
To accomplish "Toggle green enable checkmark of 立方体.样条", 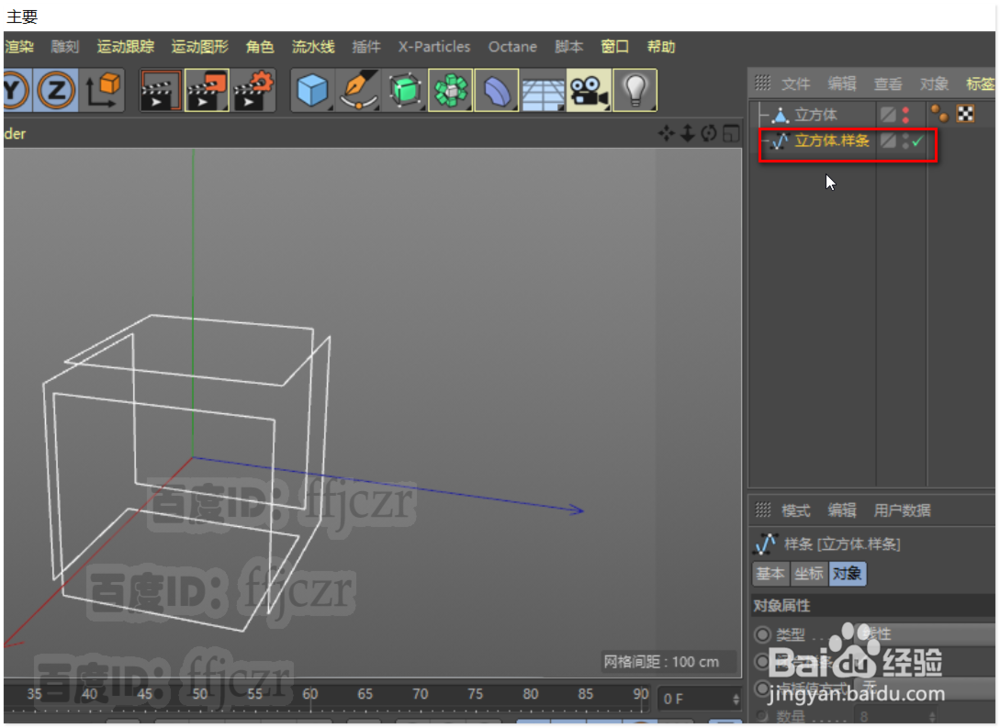I will [917, 141].
